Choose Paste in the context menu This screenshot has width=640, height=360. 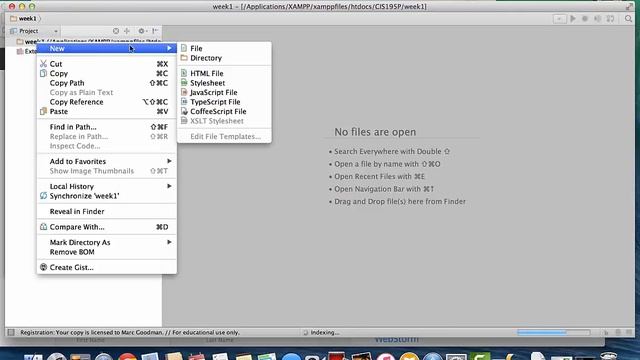pyautogui.click(x=107, y=111)
